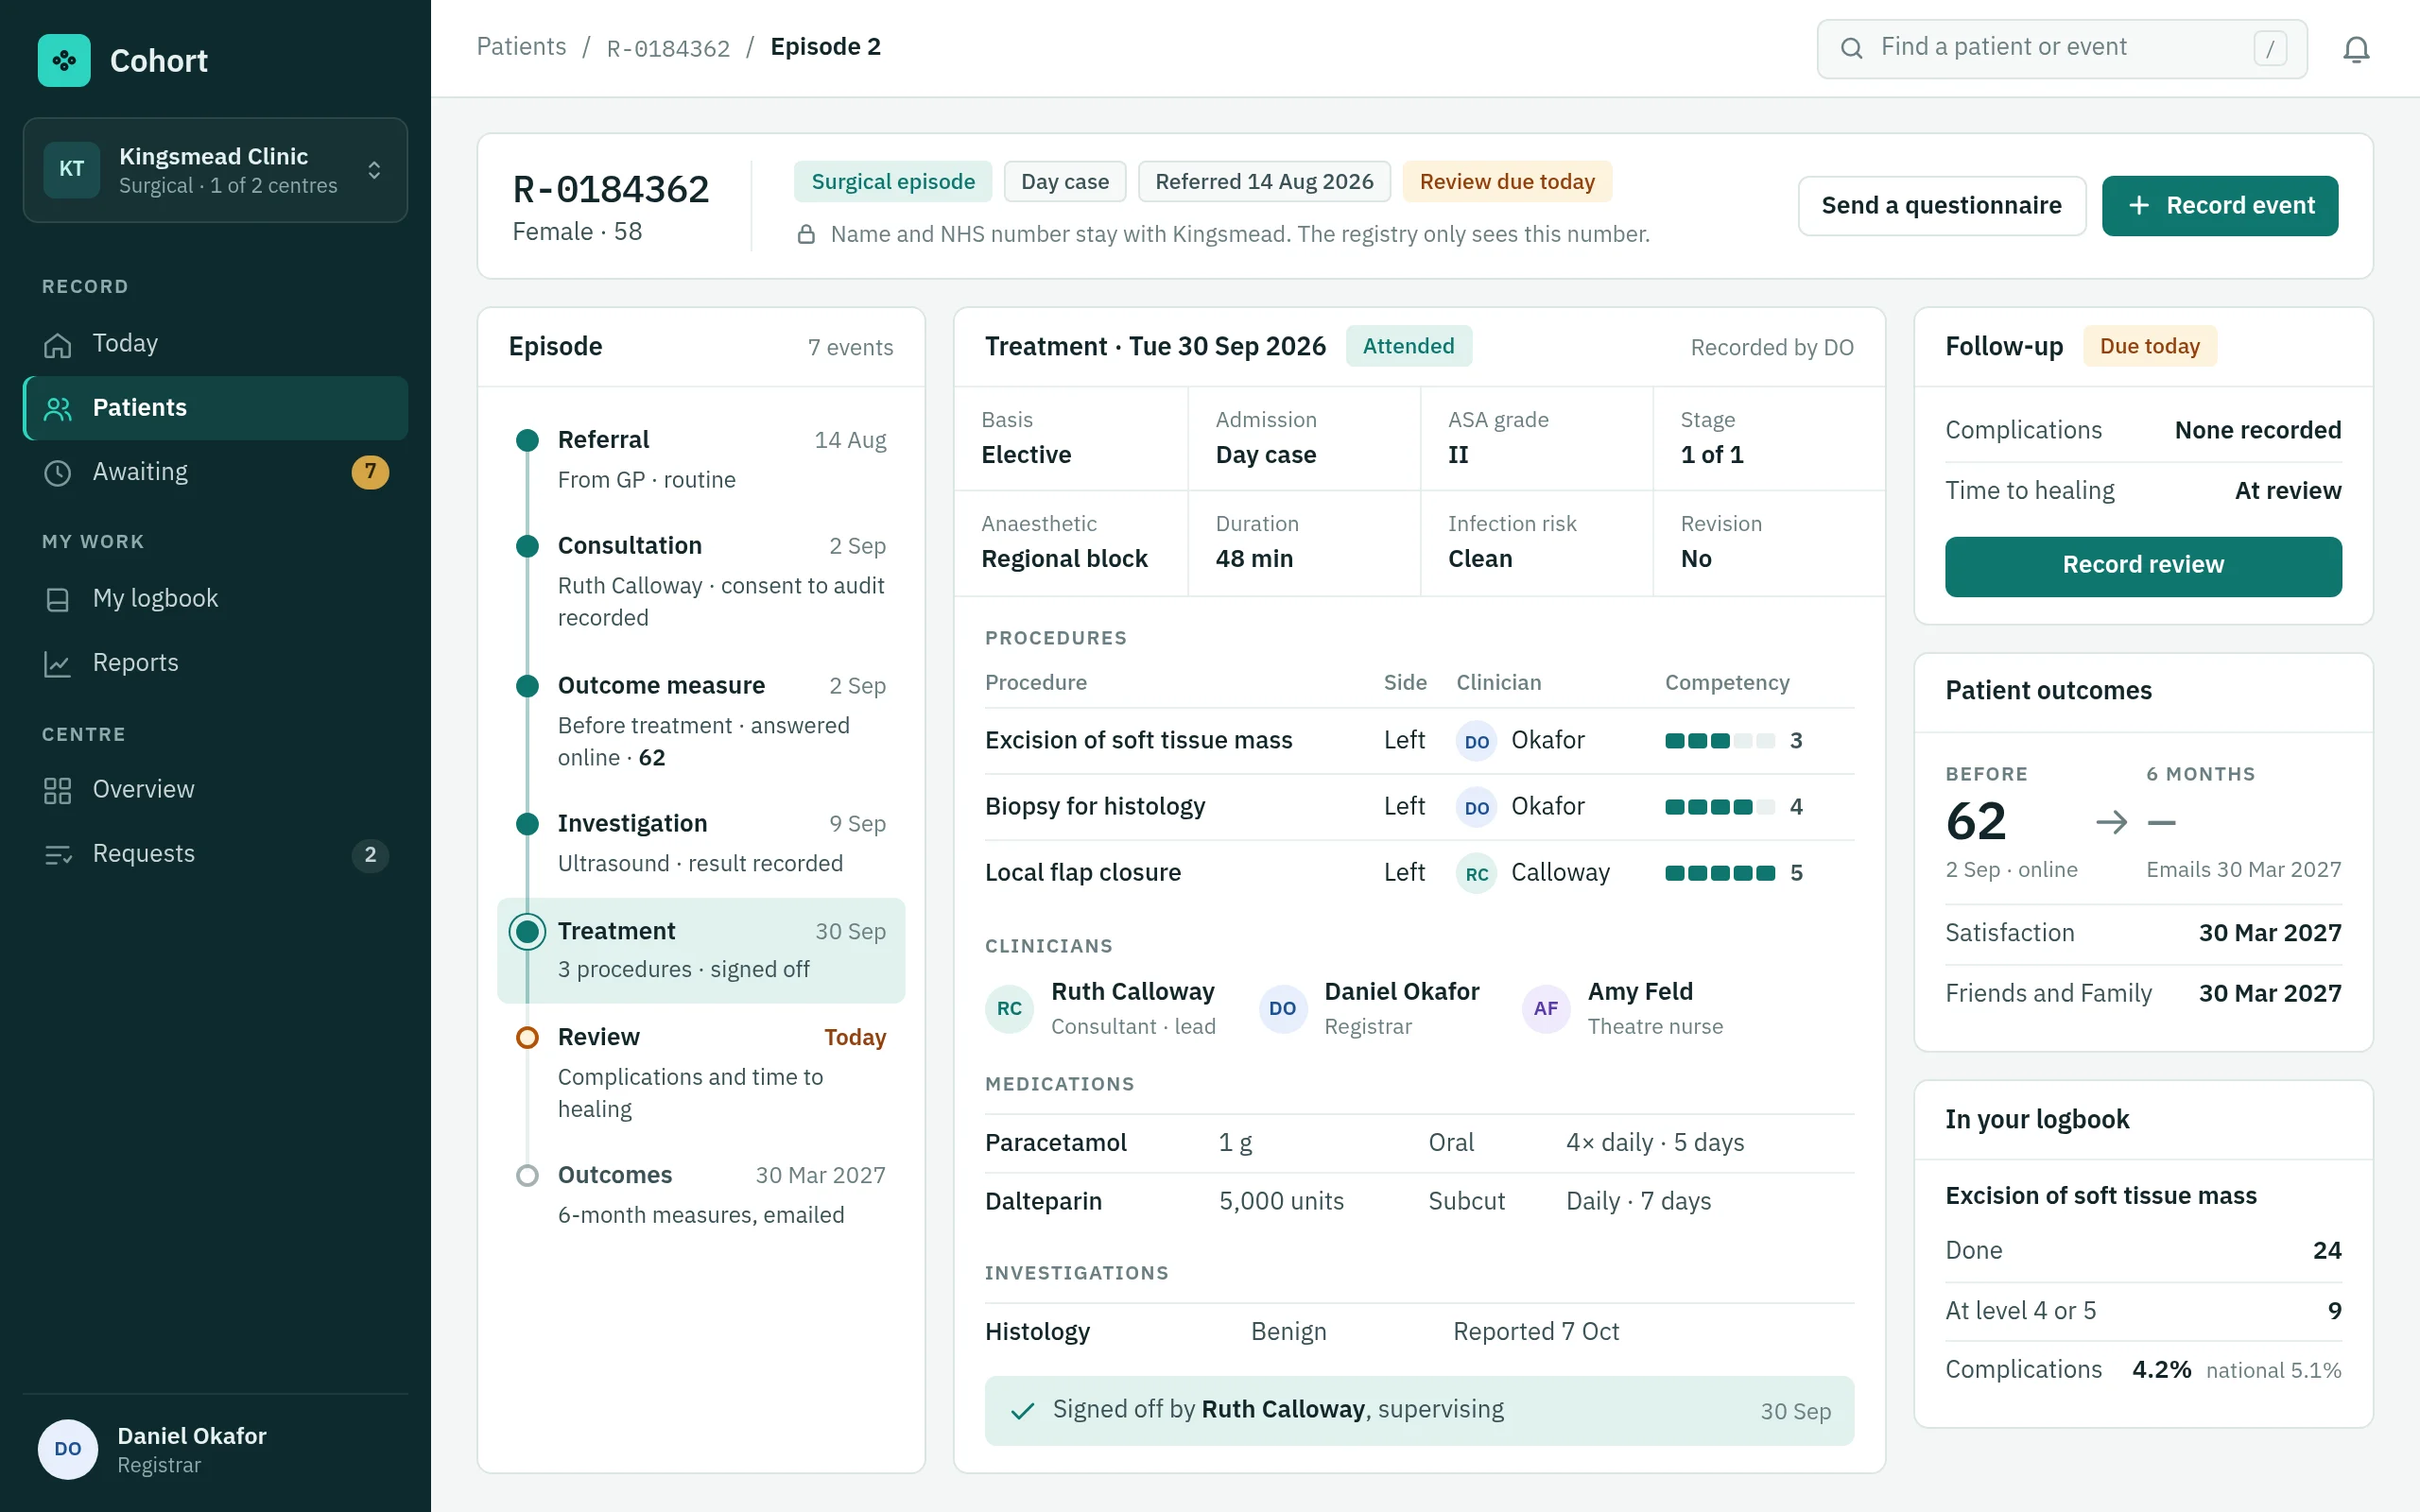Click the Cohort logo icon
The height and width of the screenshot is (1512, 2420).
coord(64,60)
